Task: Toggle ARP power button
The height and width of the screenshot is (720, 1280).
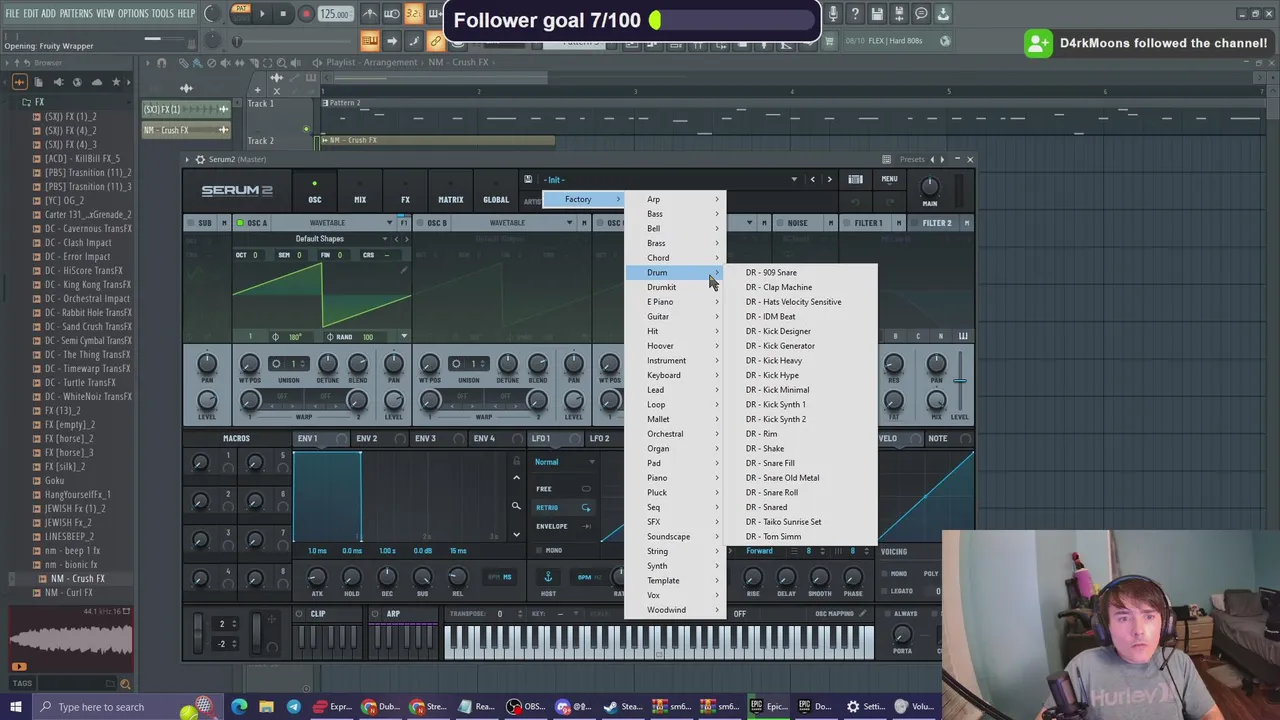Action: [376, 614]
